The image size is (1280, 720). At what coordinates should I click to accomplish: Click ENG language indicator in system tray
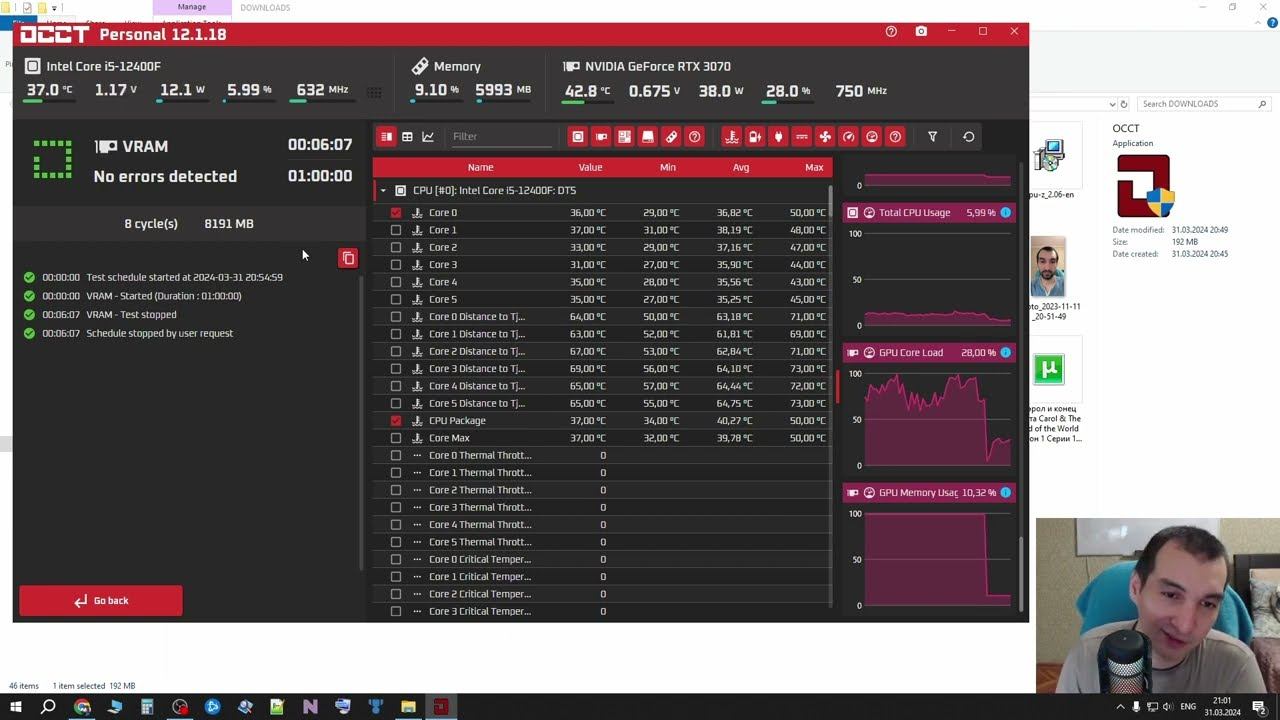click(1188, 707)
